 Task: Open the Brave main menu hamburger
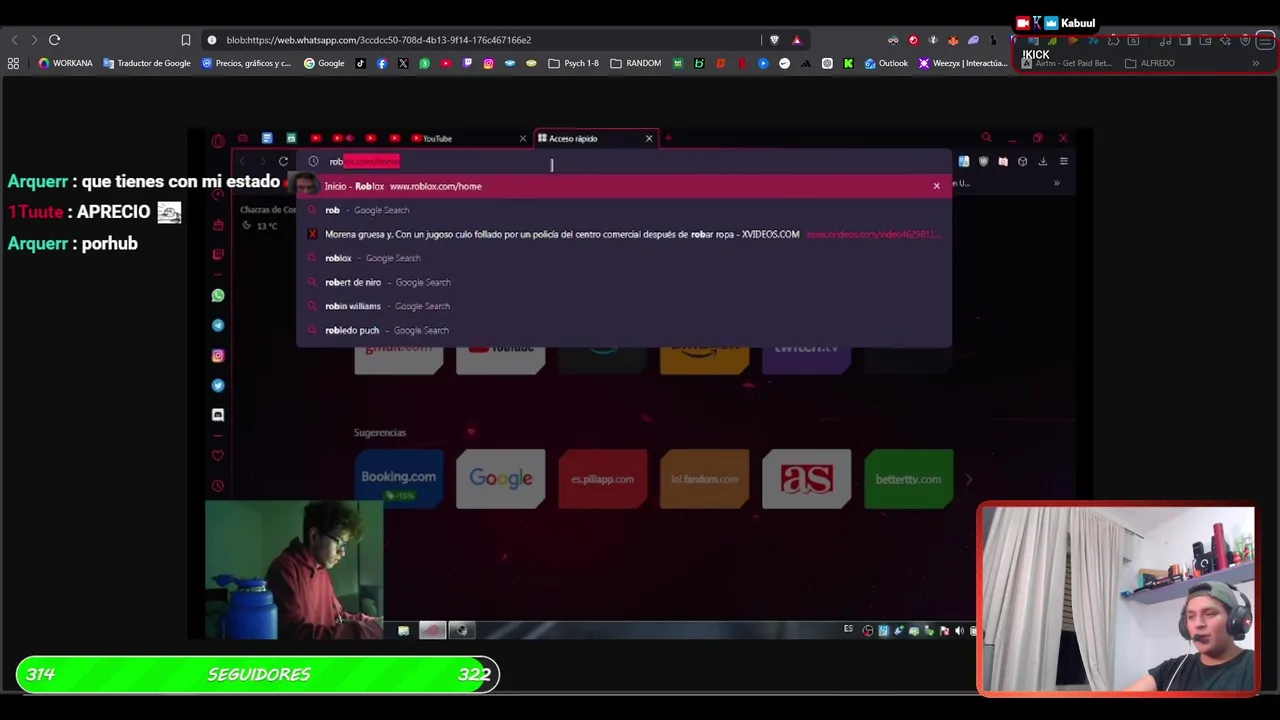tap(1265, 40)
